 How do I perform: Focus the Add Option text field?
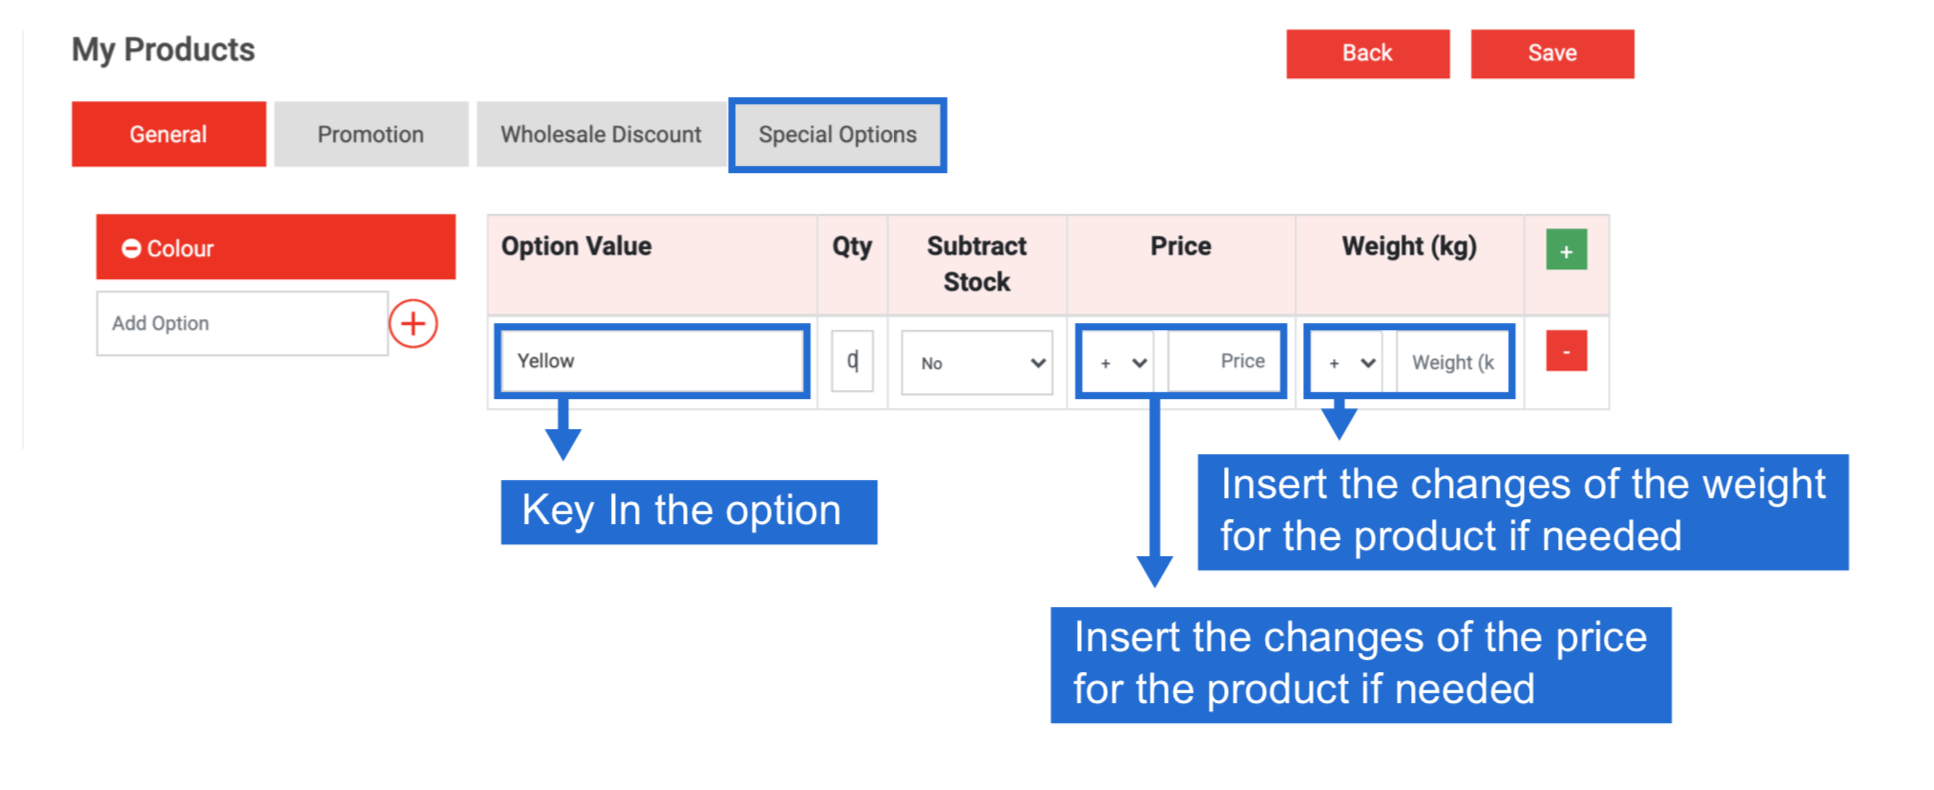(x=242, y=323)
